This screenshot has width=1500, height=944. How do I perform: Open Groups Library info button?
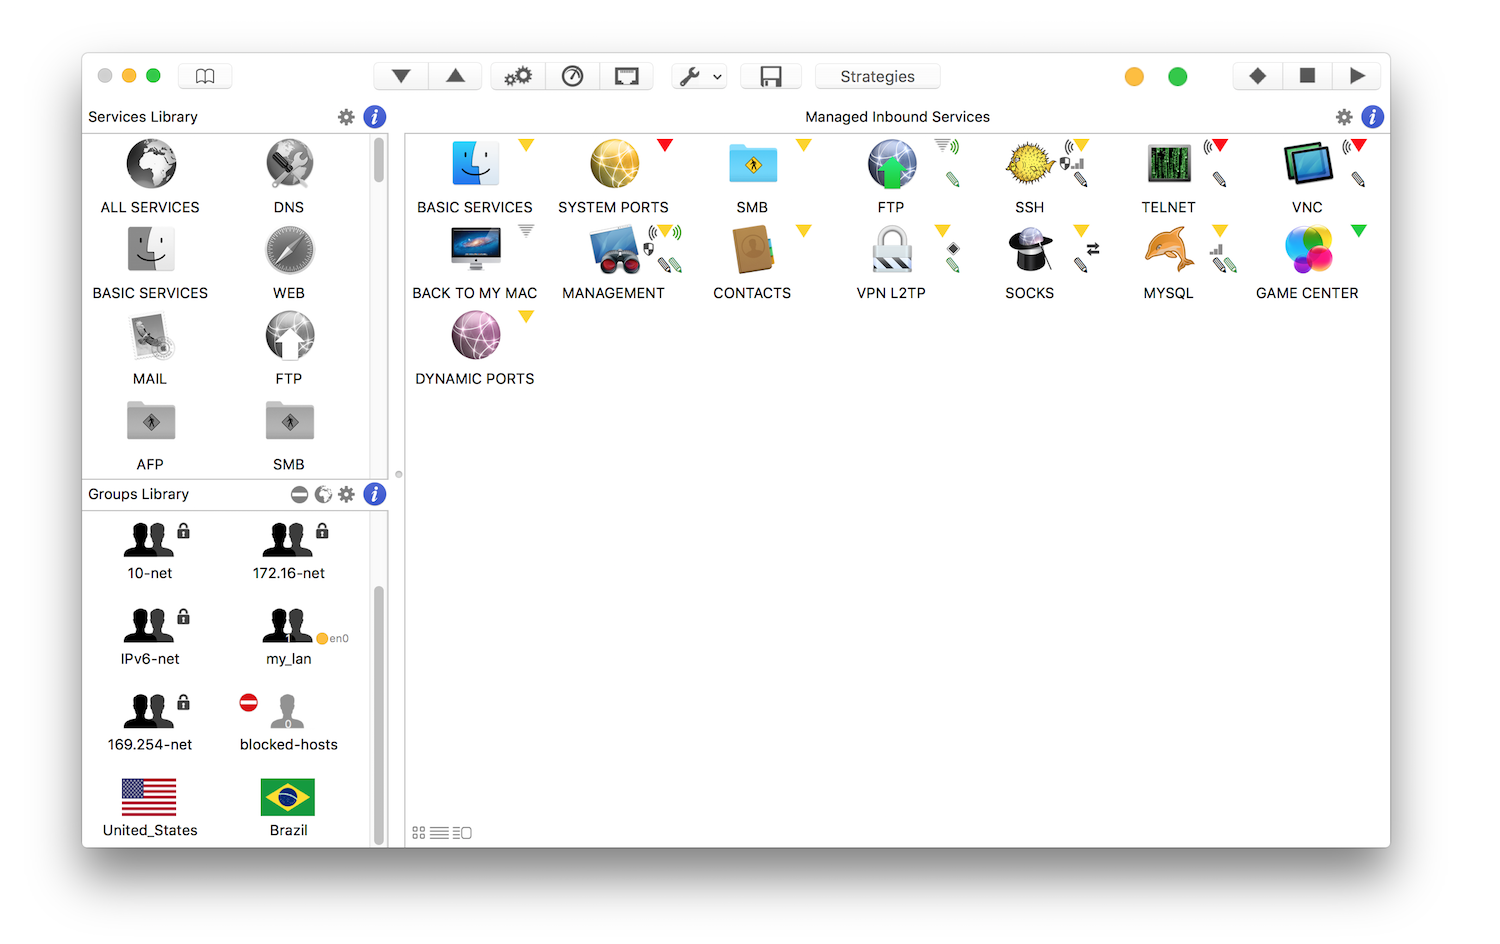(375, 494)
